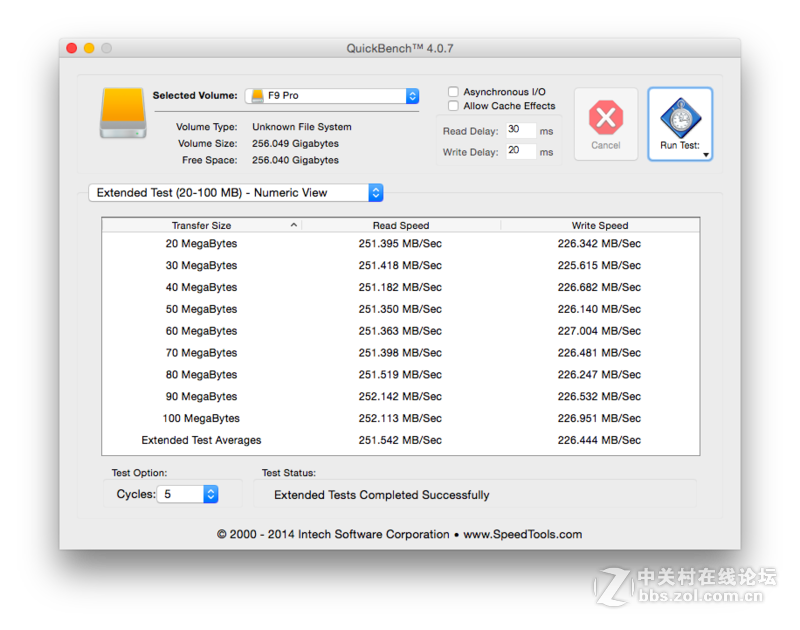Enable the Allow Cache Effects checkbox
The width and height of the screenshot is (800, 630).
[453, 105]
